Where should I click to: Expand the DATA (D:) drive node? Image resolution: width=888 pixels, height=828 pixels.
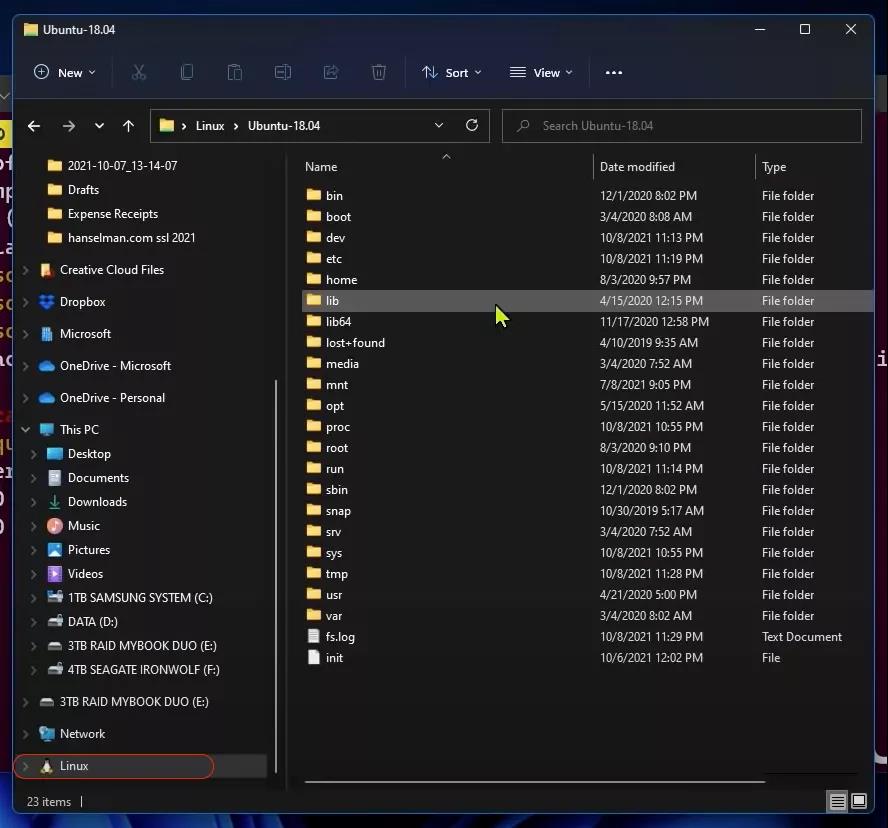(33, 622)
